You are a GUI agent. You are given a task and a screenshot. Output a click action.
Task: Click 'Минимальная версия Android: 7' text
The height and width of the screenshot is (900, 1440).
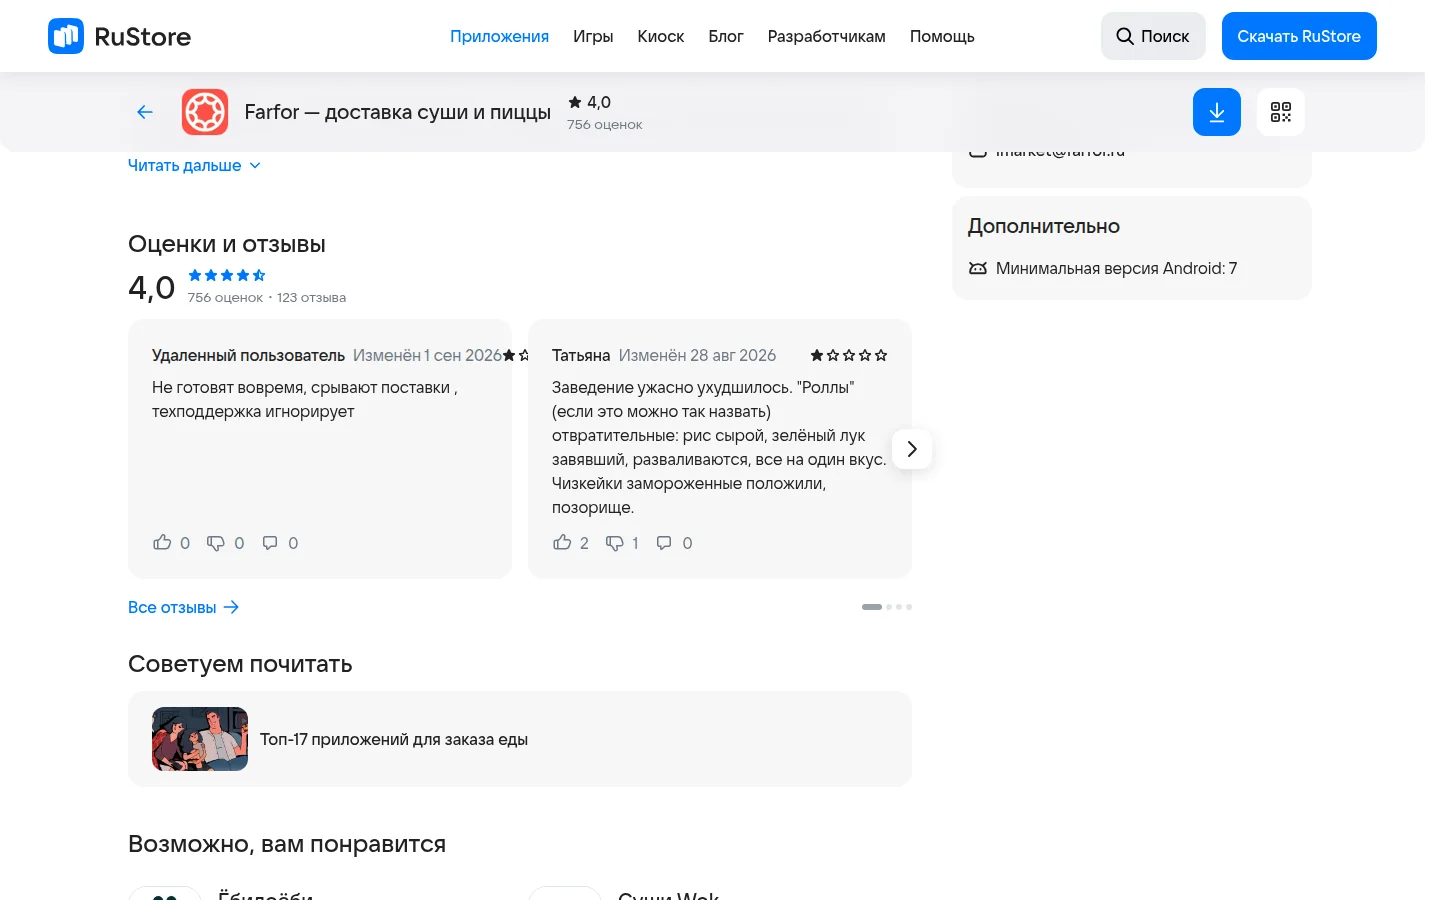1116,268
